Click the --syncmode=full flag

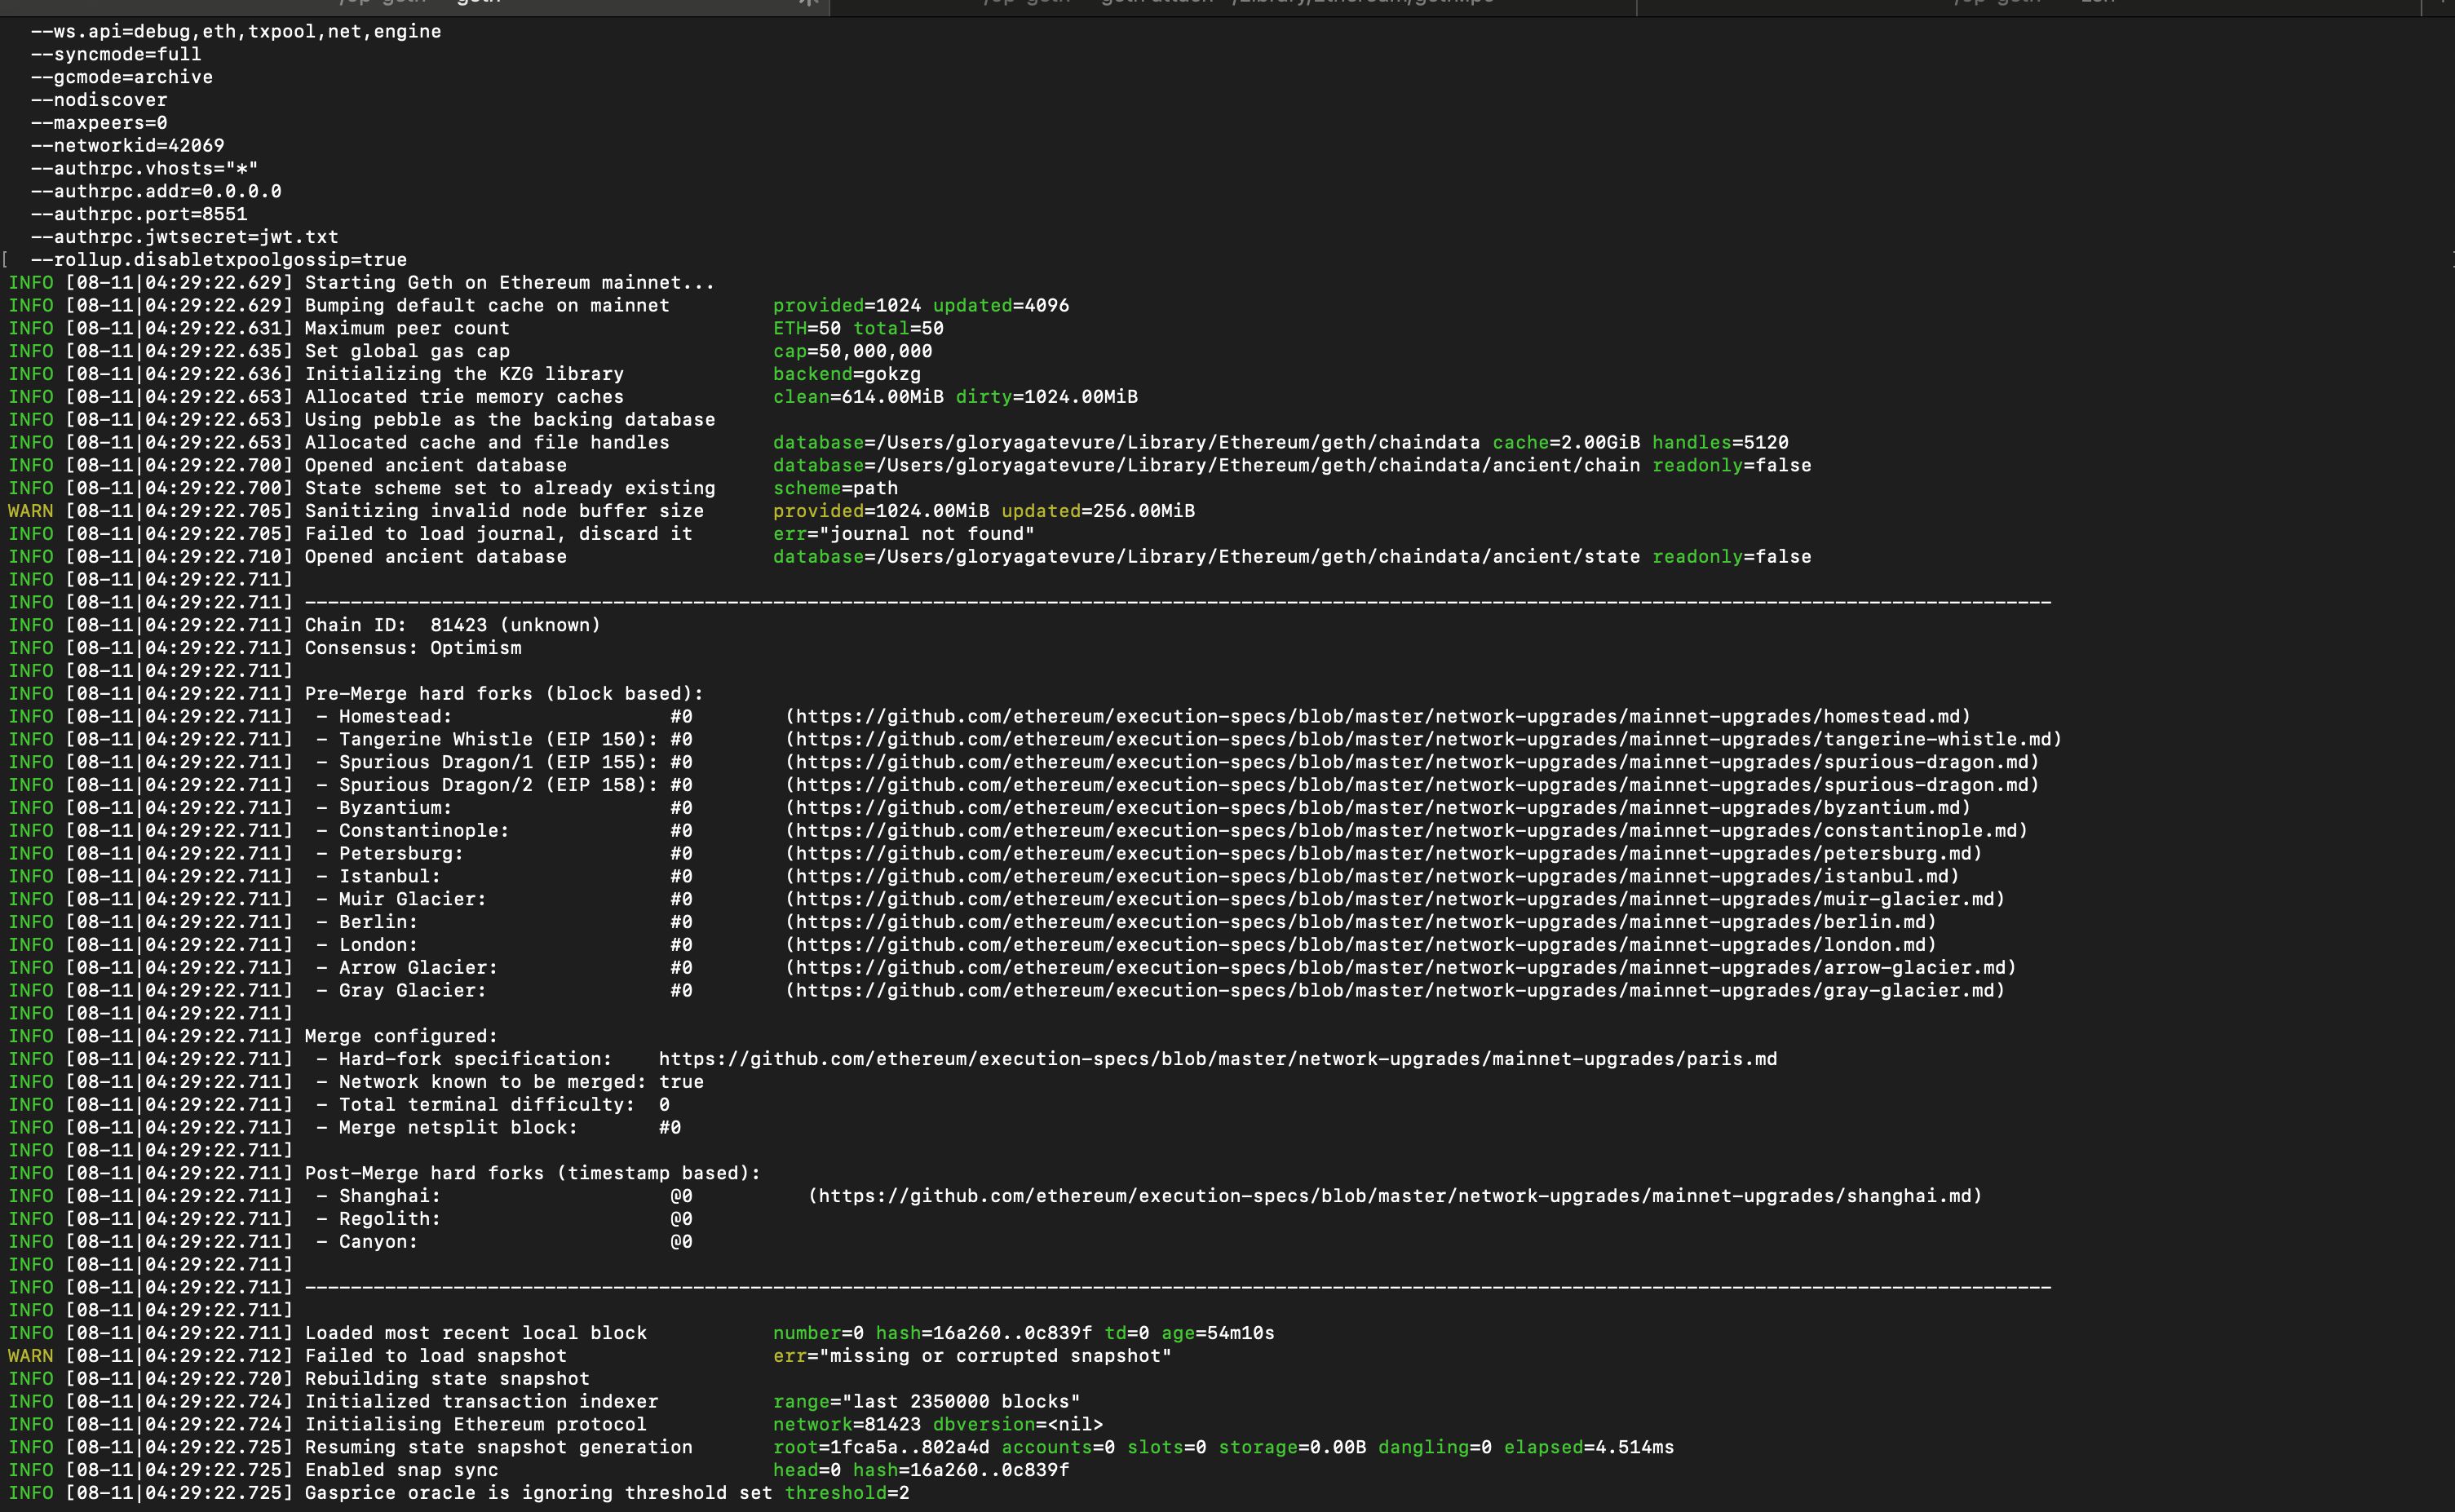(x=116, y=54)
